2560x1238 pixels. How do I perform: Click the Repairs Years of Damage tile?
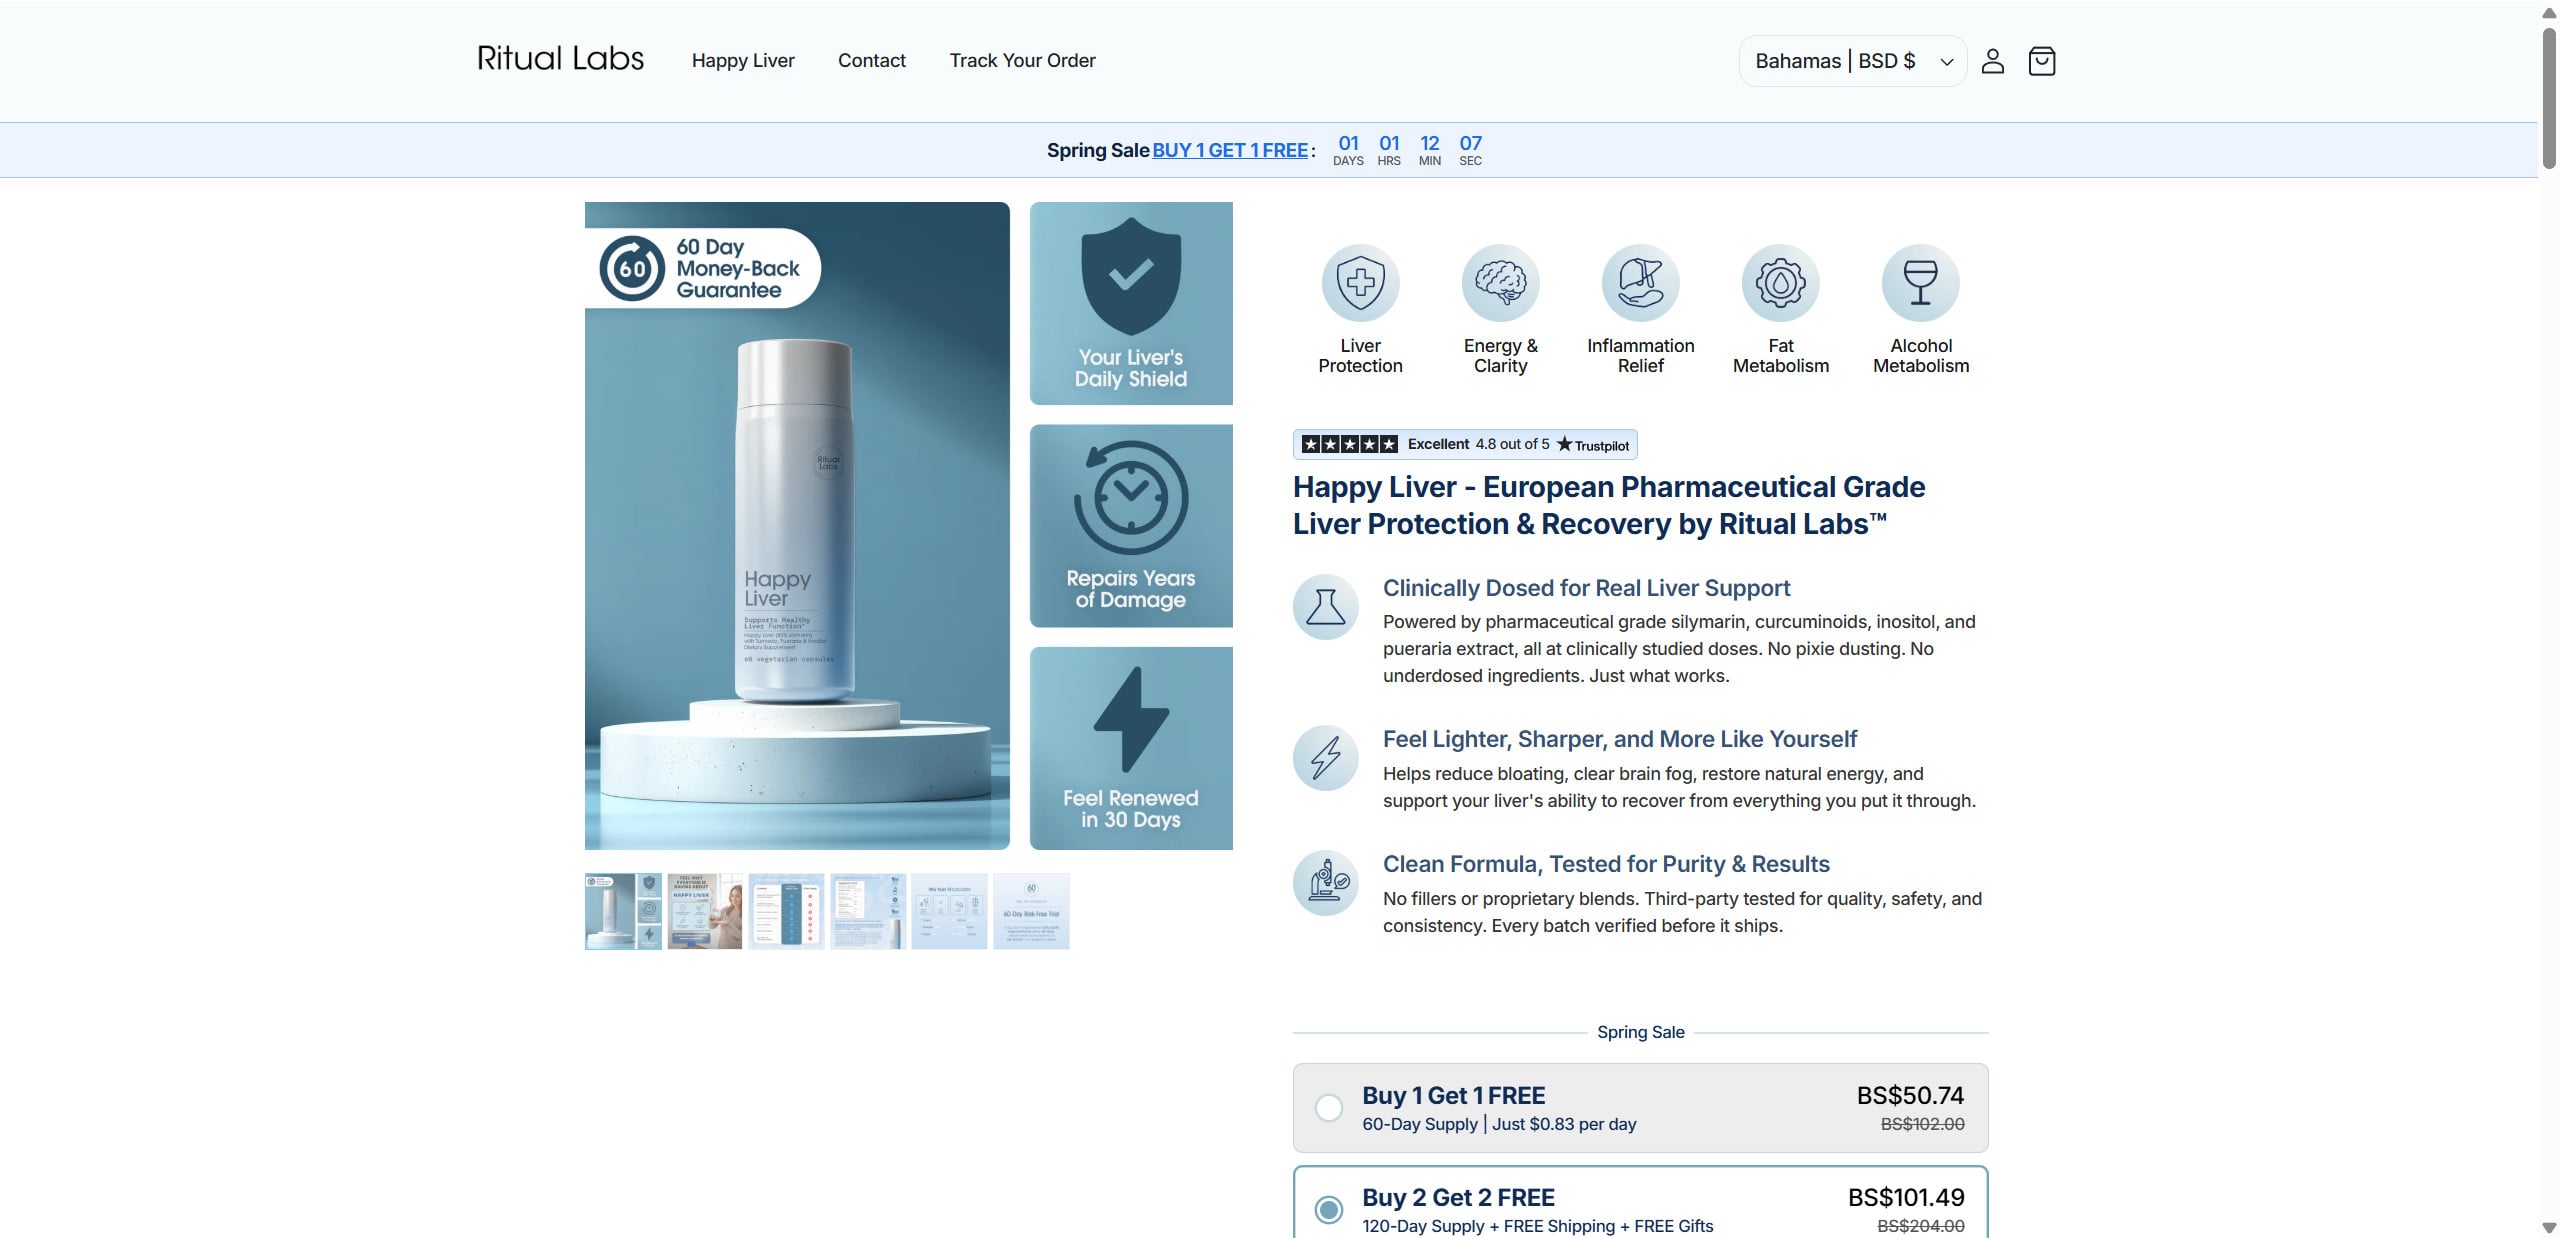coord(1131,526)
